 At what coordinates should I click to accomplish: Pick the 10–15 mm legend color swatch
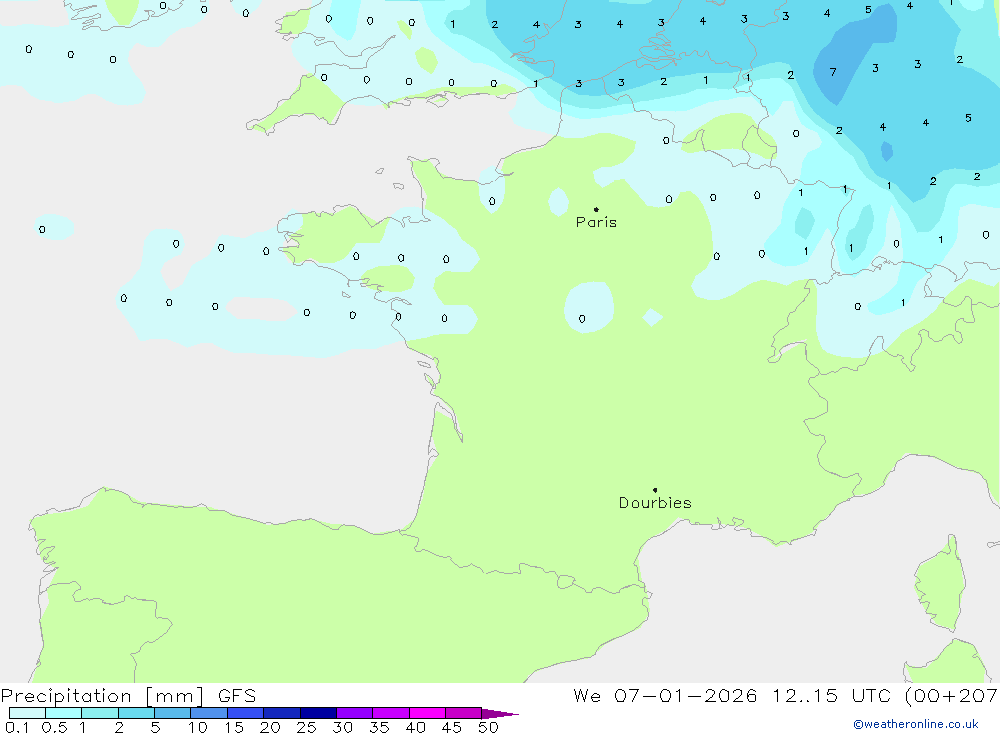click(209, 713)
